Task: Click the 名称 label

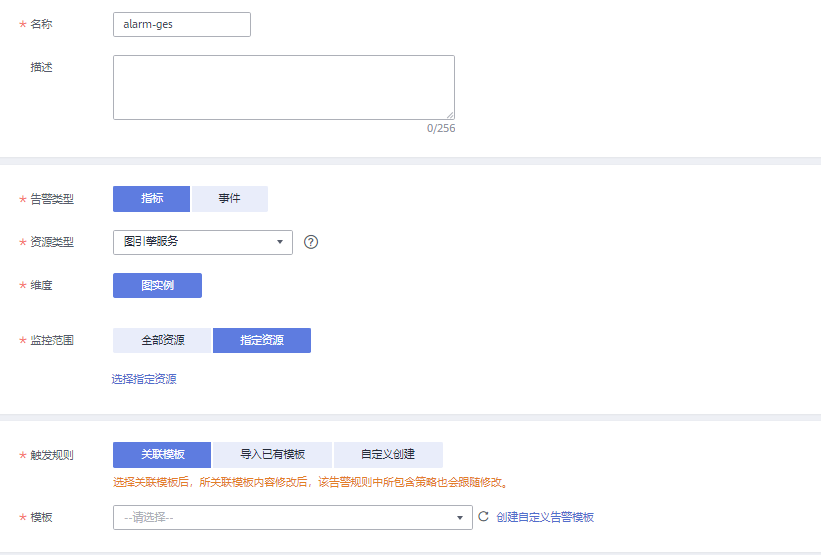Action: [x=41, y=24]
